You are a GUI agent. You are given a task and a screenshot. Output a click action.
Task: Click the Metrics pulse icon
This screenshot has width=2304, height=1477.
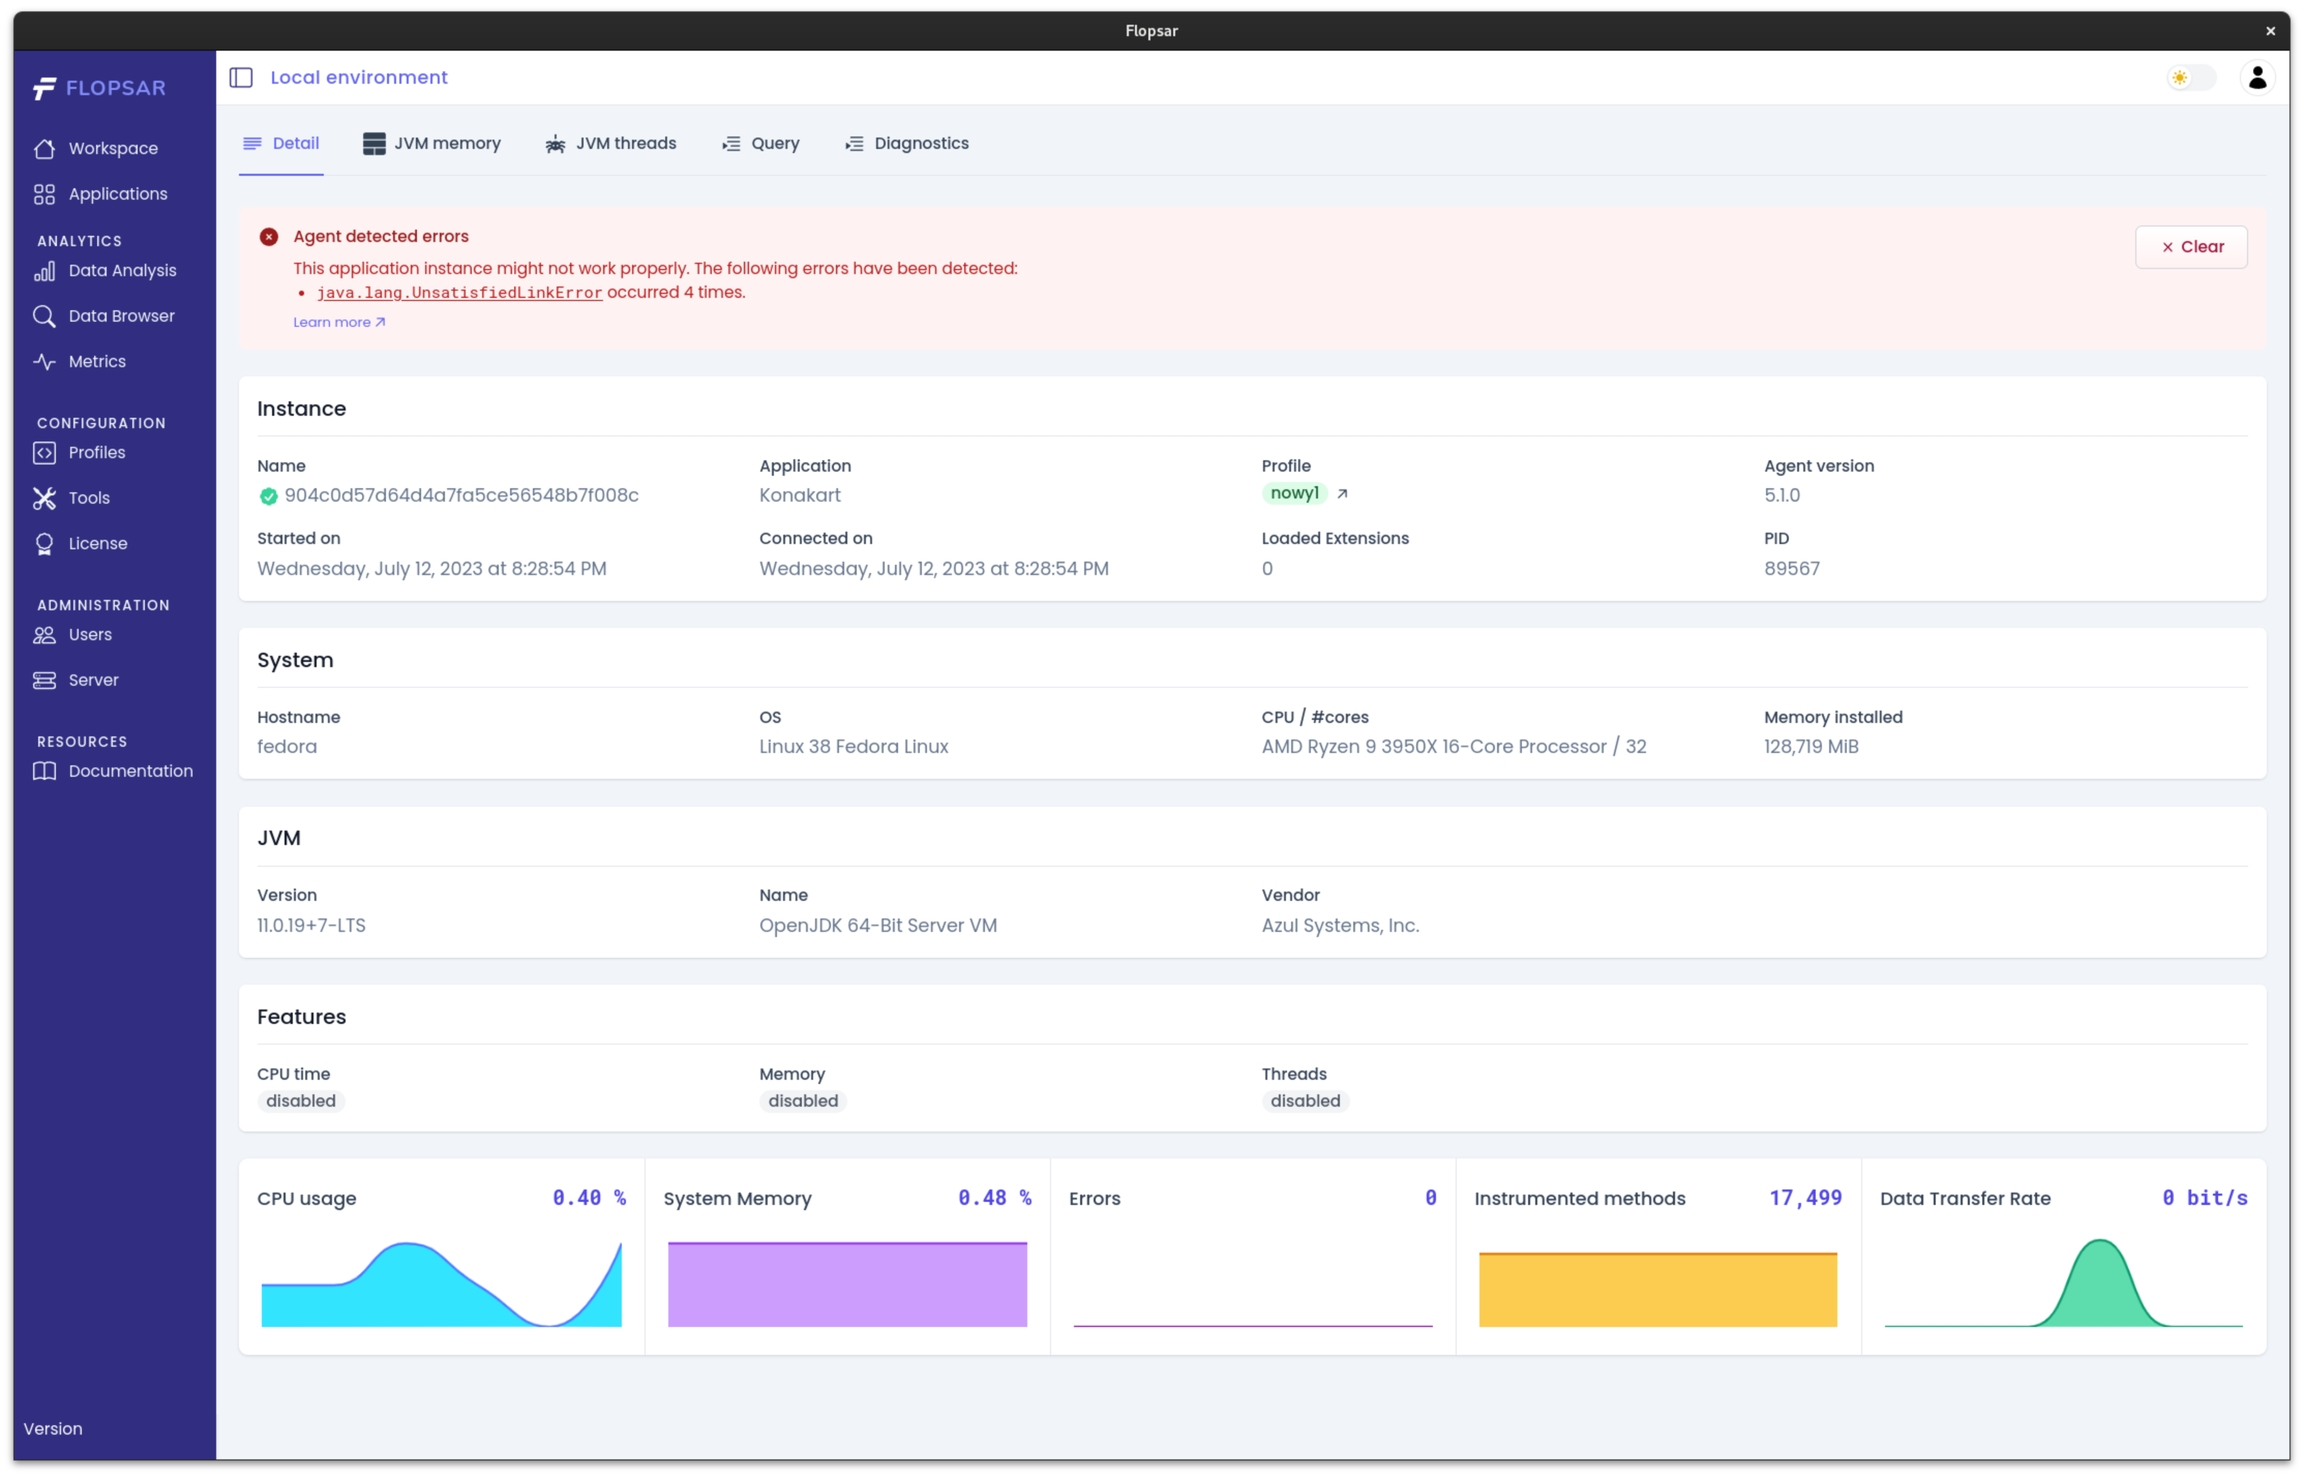[x=44, y=362]
